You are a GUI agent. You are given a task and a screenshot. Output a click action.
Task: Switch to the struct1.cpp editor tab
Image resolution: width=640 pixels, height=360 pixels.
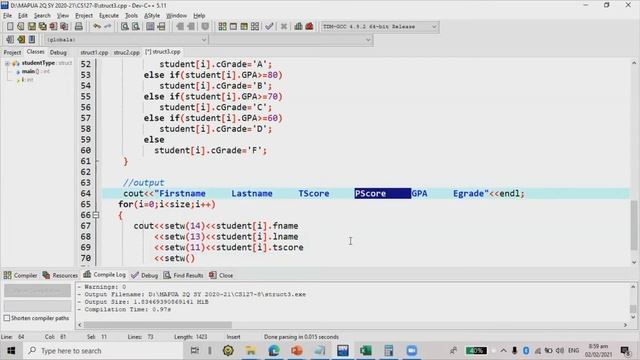94,52
